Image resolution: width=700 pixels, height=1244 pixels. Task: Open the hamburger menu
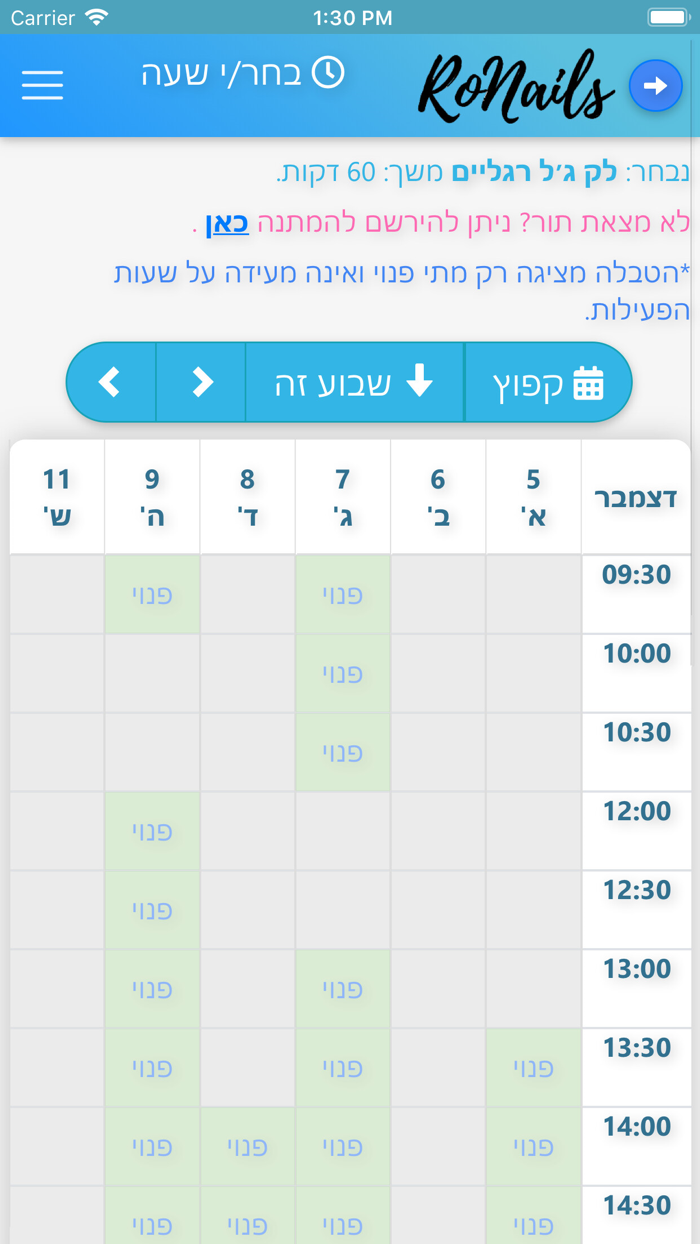click(42, 84)
